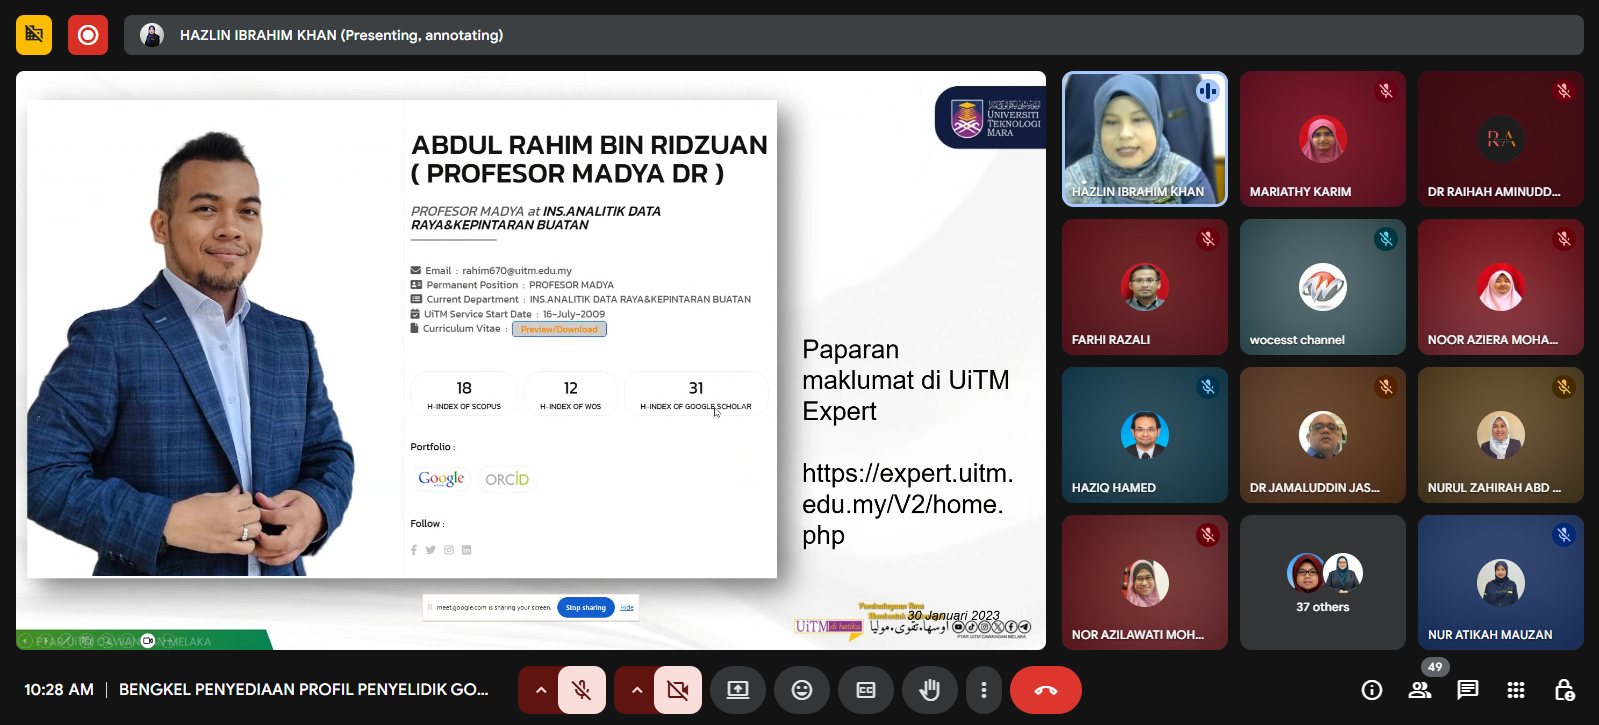Open more options three-dot menu
This screenshot has width=1599, height=725.
(x=984, y=690)
